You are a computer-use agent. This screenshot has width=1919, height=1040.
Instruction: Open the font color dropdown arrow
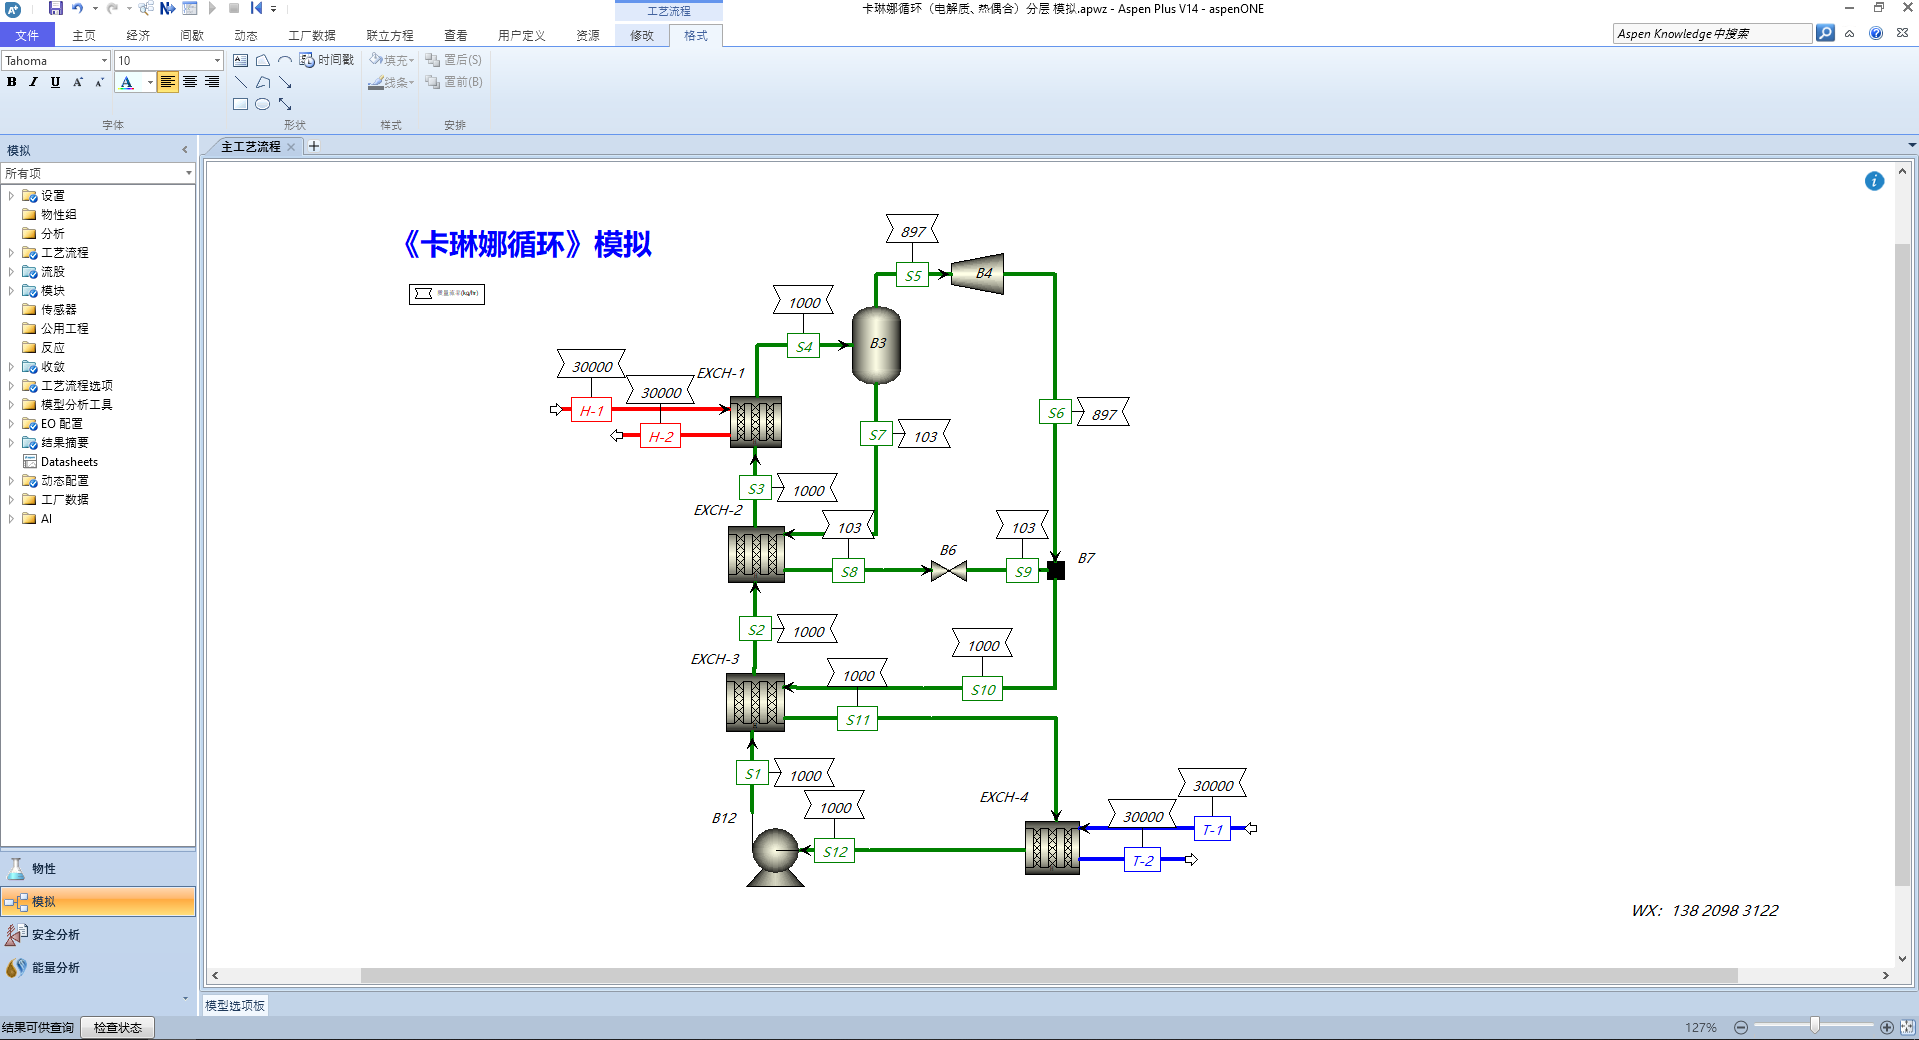click(x=150, y=82)
